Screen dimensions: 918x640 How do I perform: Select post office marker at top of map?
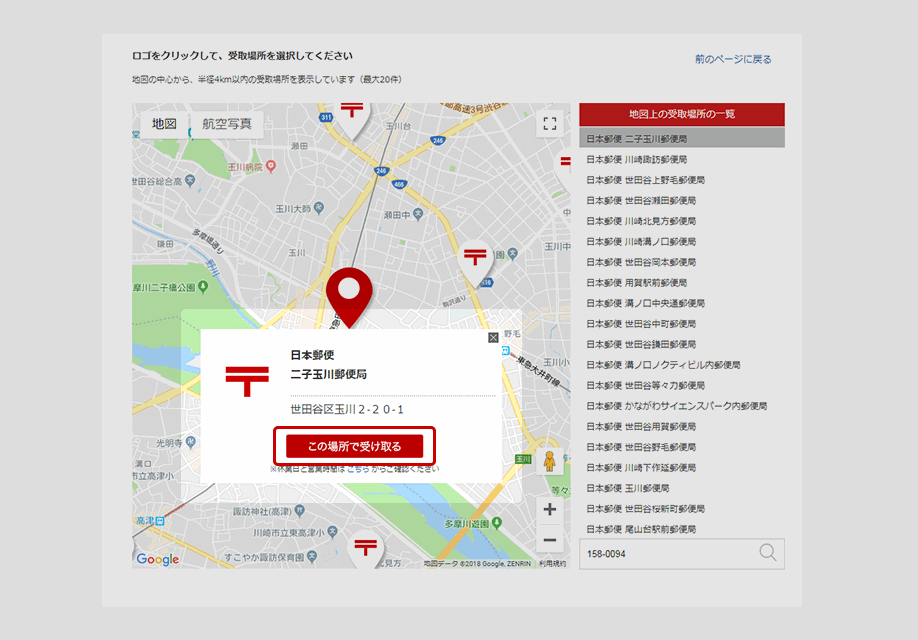pos(351,115)
